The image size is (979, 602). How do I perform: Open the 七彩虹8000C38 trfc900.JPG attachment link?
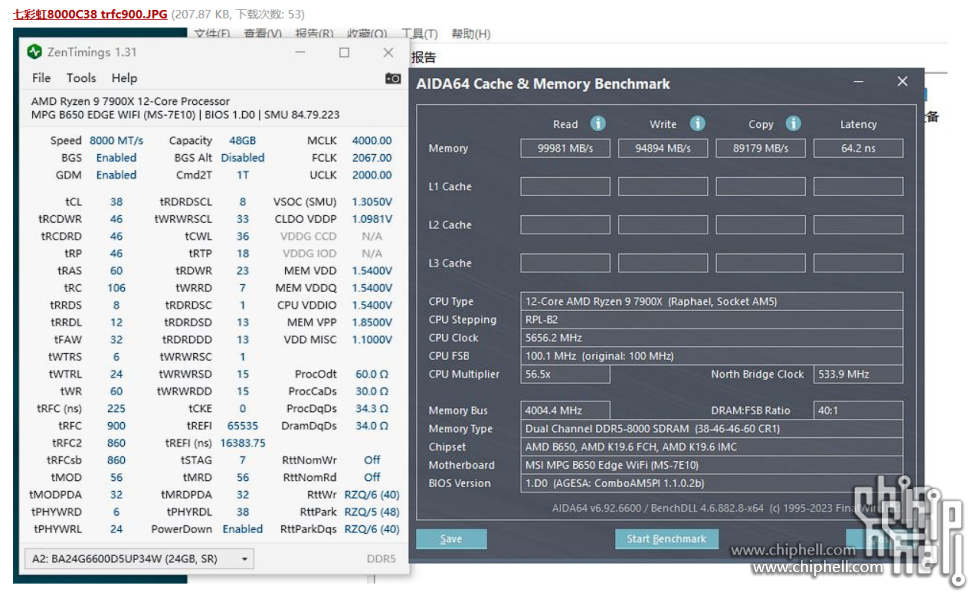click(90, 14)
